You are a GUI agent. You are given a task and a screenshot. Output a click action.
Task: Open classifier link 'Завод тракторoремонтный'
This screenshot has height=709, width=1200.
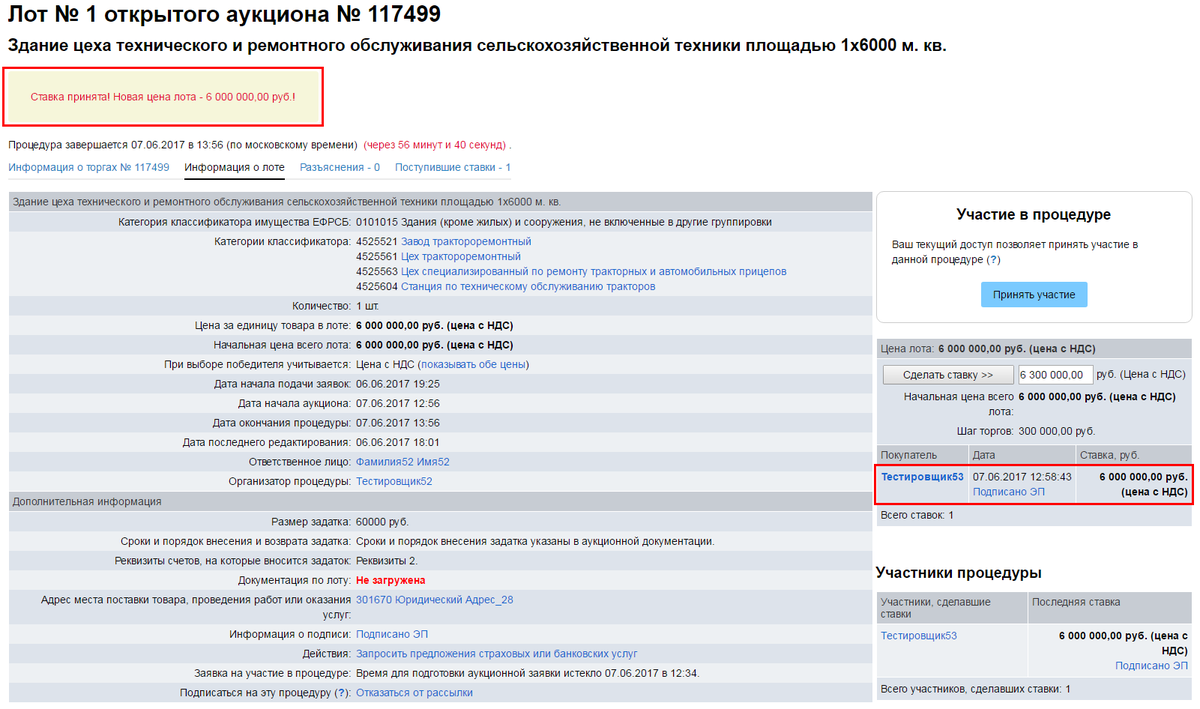click(466, 242)
